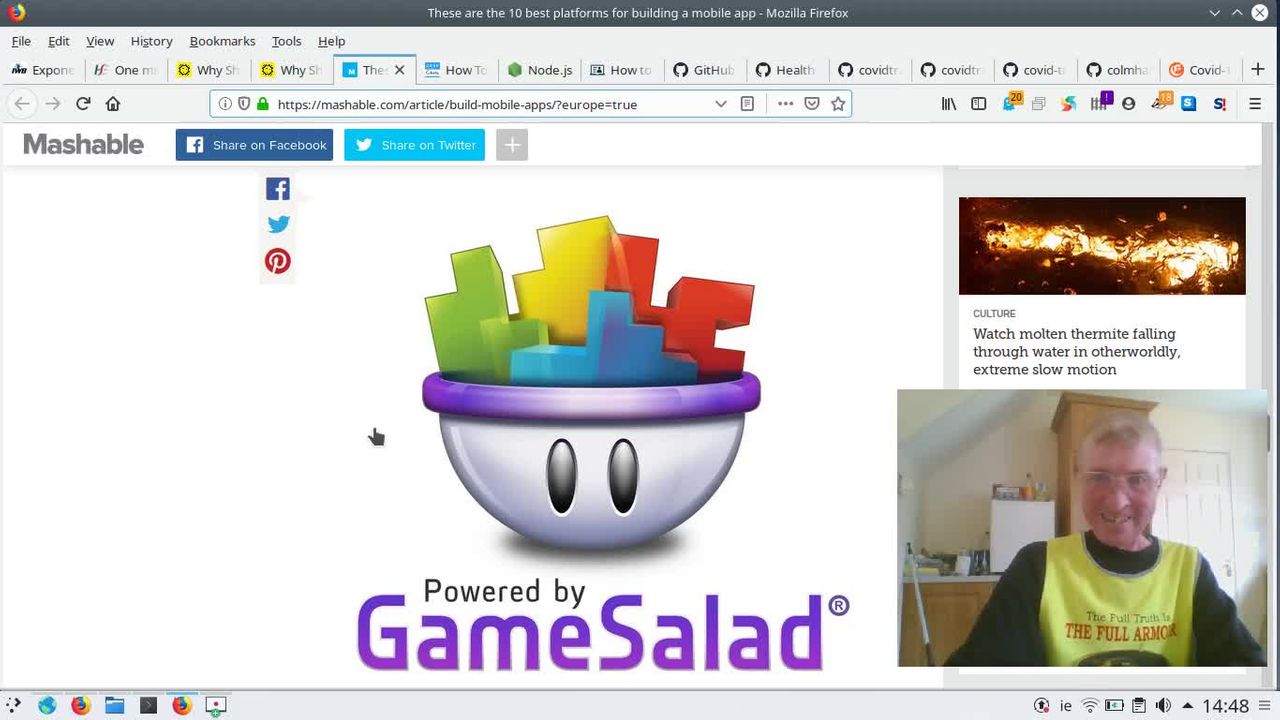Image resolution: width=1280 pixels, height=720 pixels.
Task: Toggle the volume icon in system tray
Action: coord(1163,706)
